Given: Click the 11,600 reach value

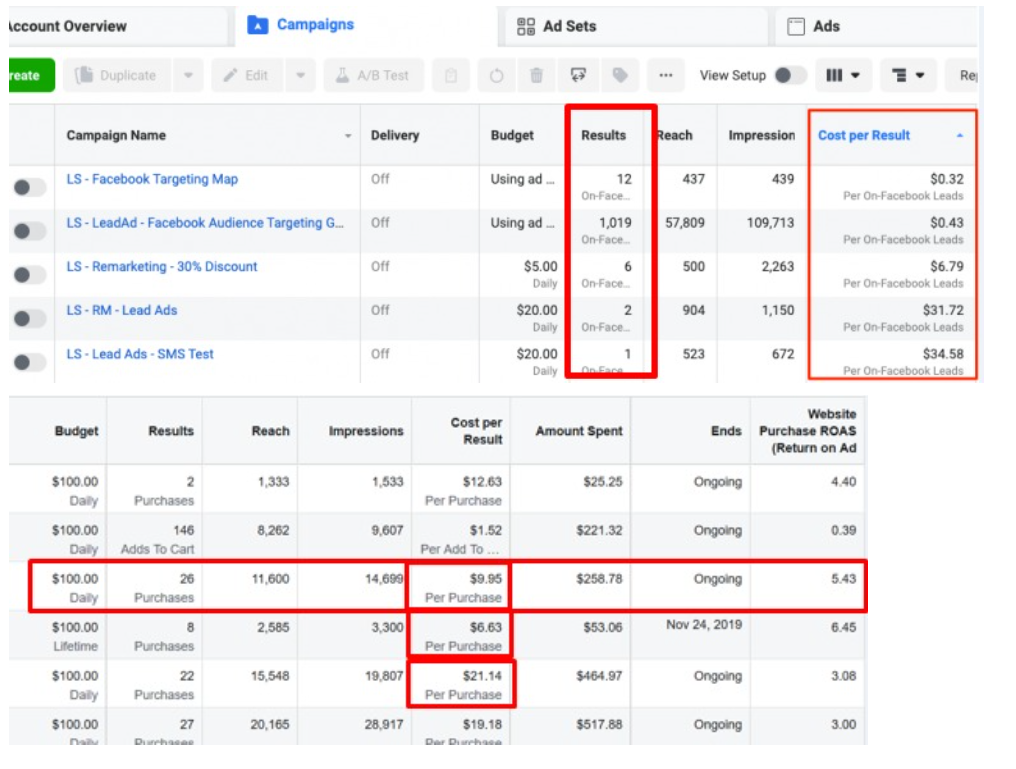Looking at the screenshot, I should point(270,579).
